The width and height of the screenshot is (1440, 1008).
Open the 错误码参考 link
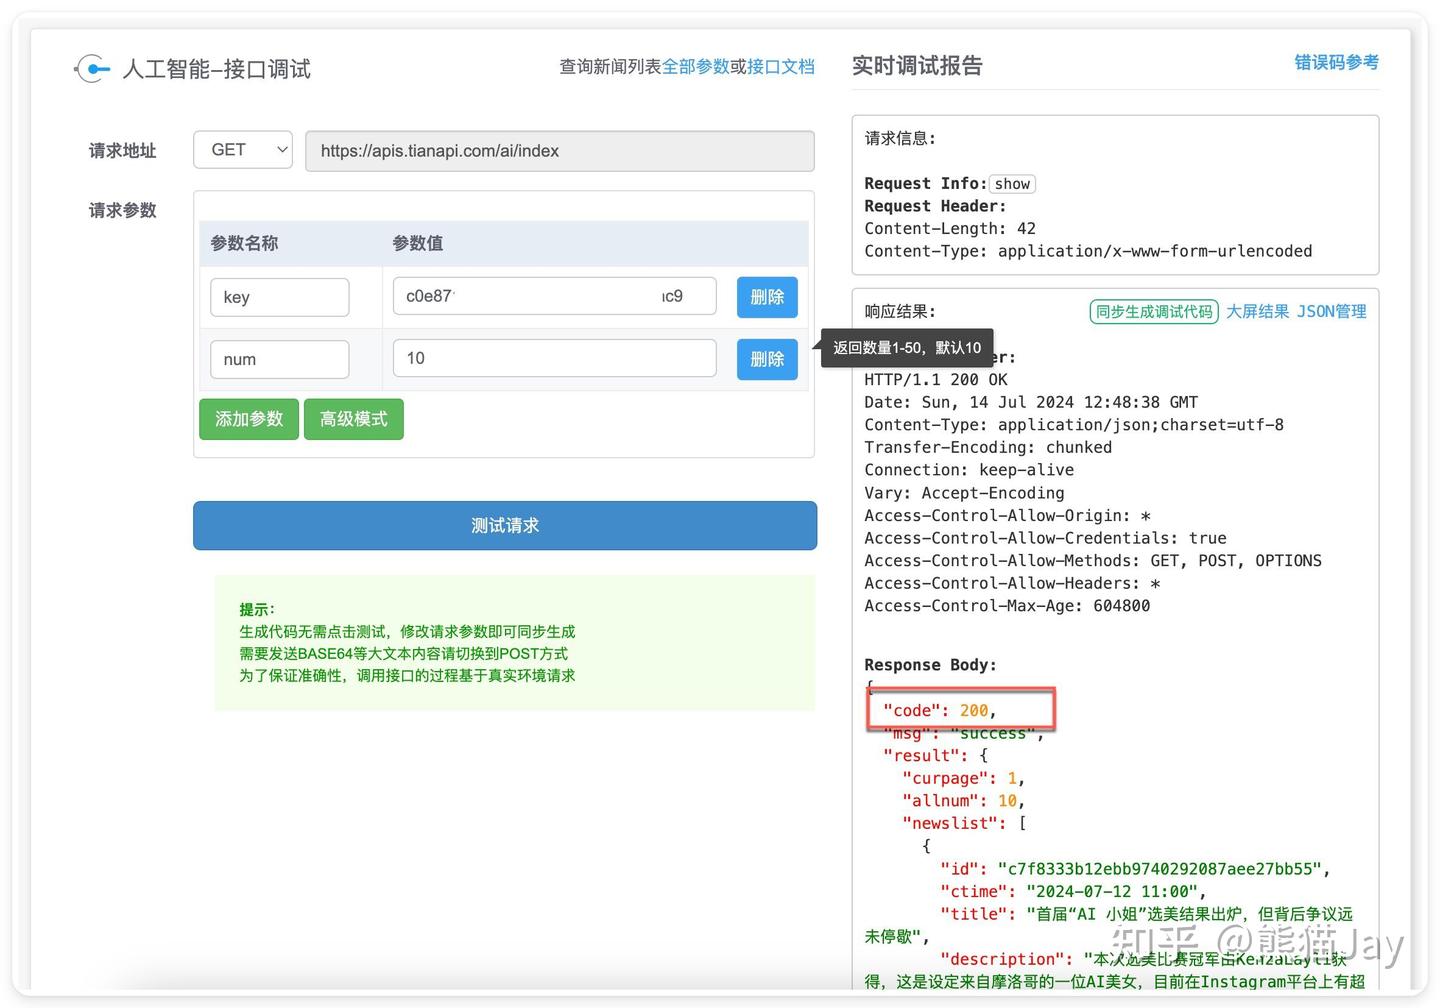coord(1336,63)
